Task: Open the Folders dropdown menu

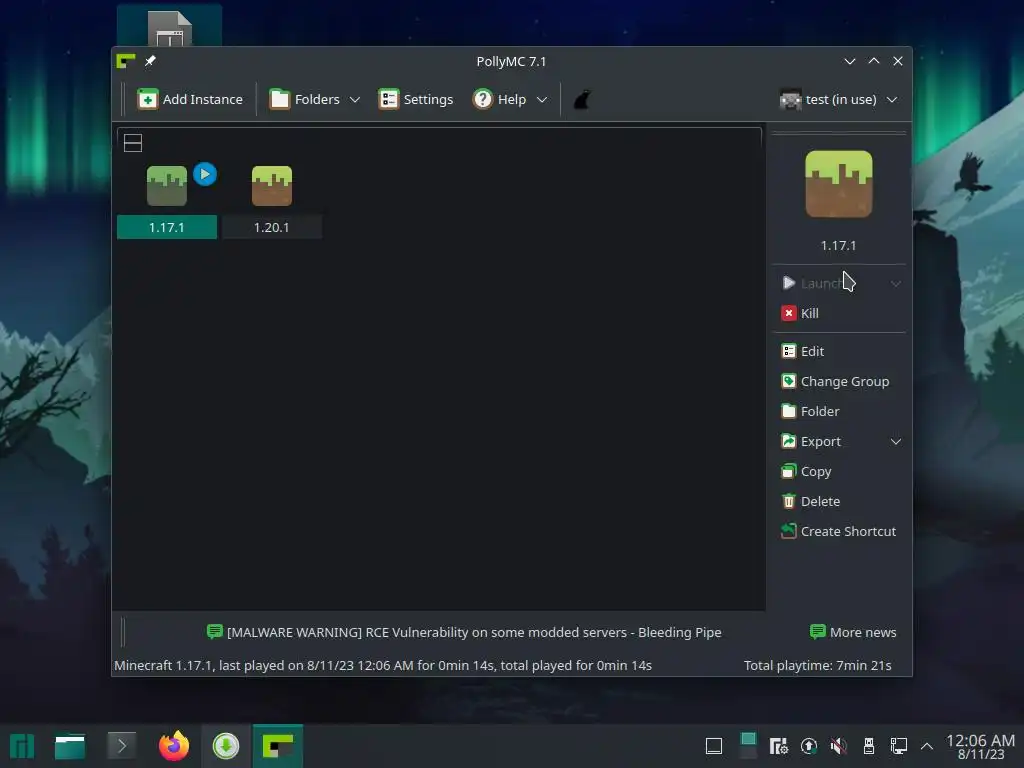Action: coord(315,99)
